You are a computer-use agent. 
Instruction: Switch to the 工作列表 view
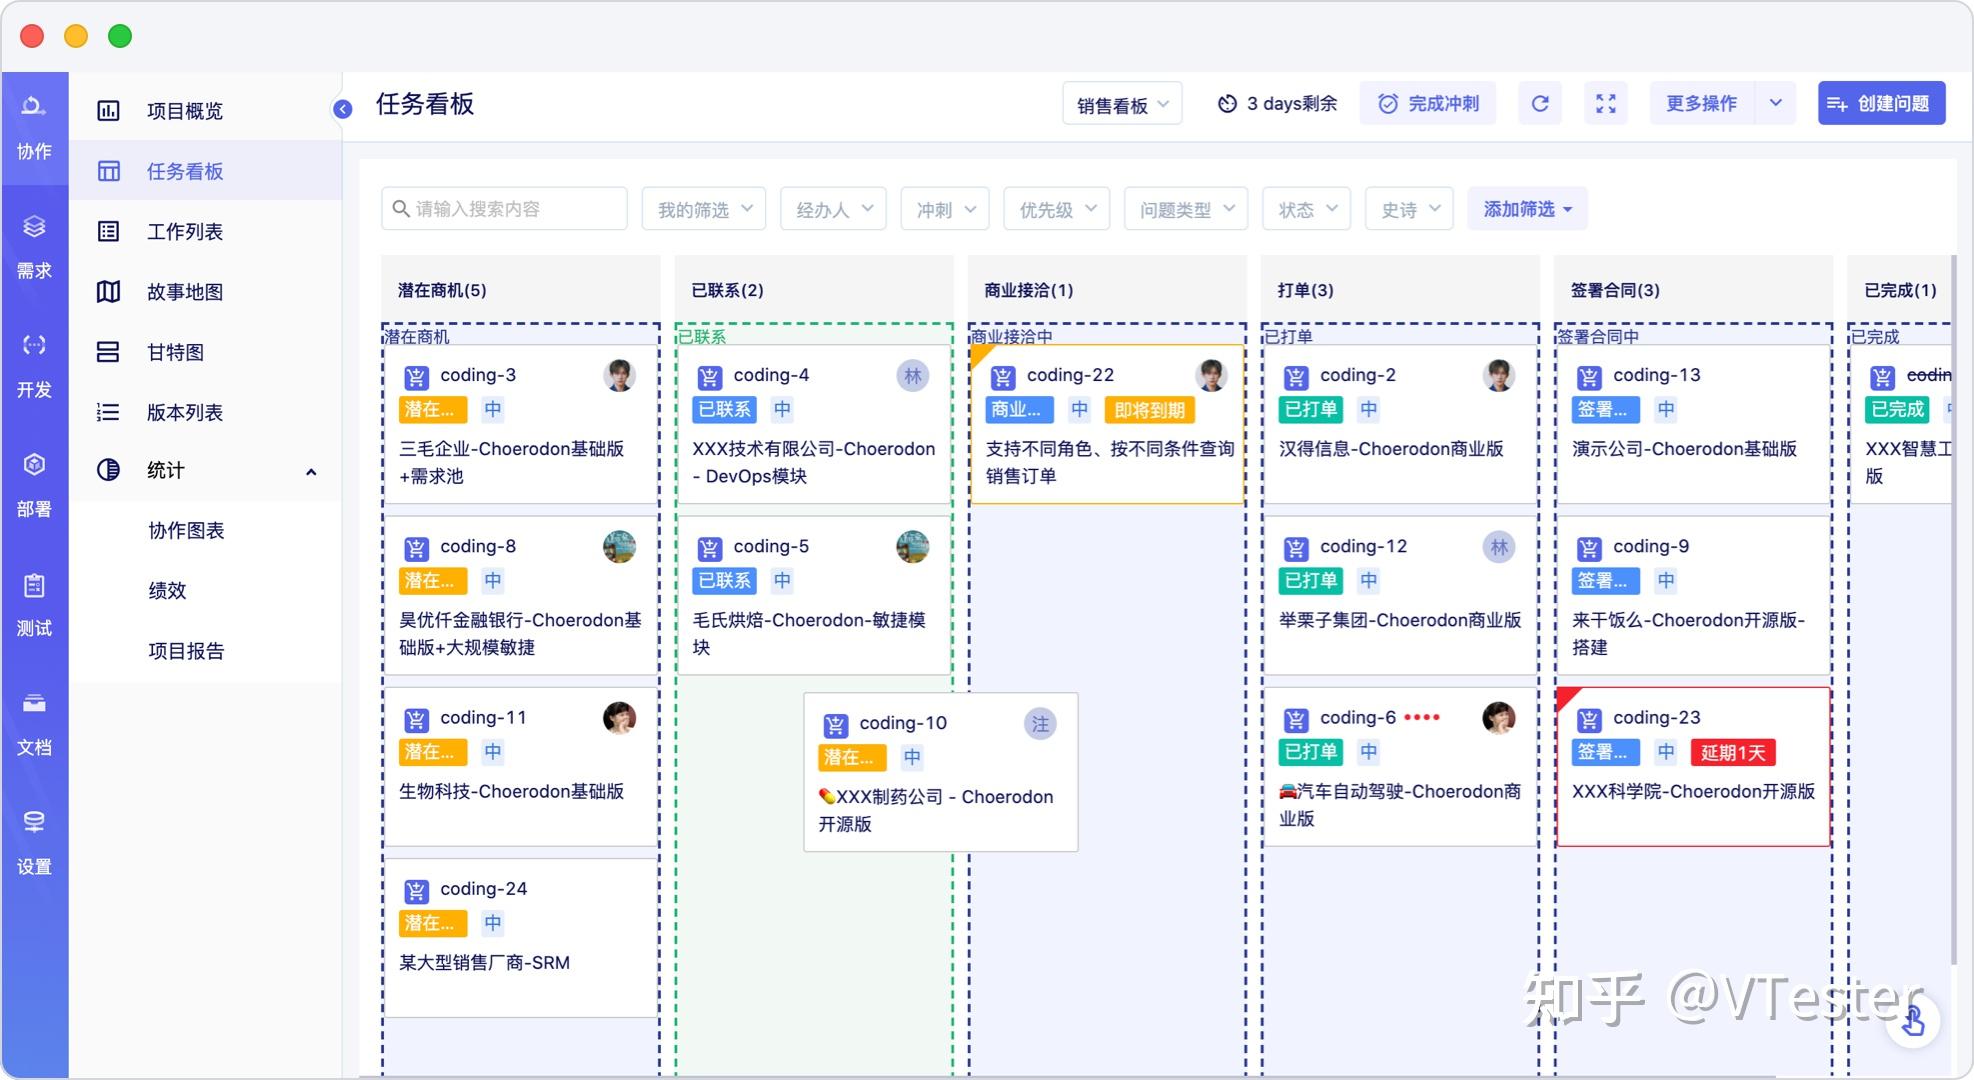185,231
